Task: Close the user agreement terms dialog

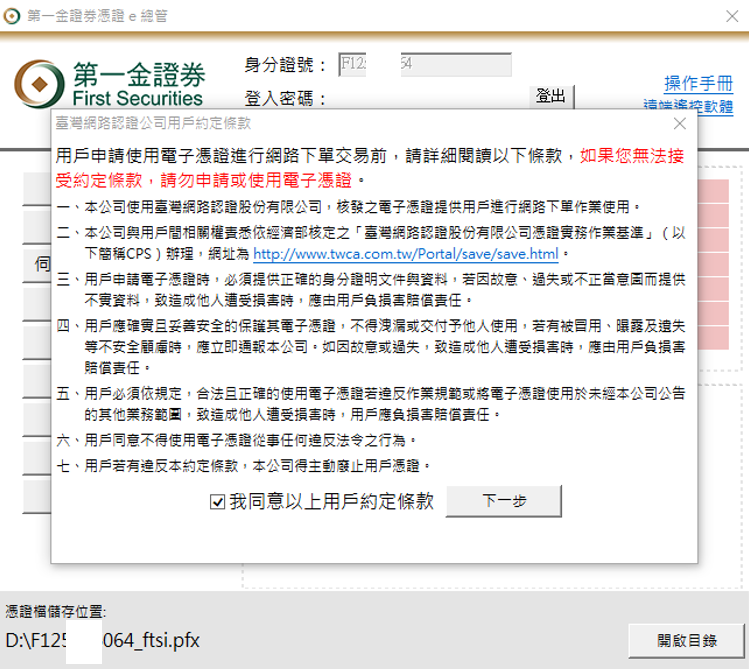Action: coord(679,124)
